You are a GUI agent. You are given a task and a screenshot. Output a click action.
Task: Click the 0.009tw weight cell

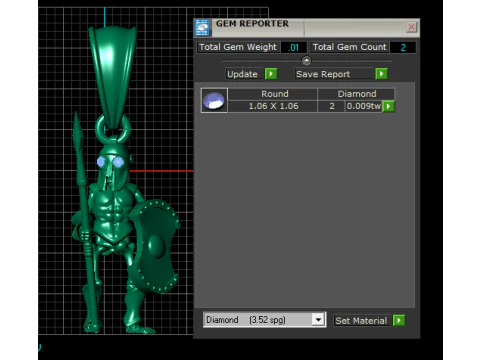tap(364, 106)
